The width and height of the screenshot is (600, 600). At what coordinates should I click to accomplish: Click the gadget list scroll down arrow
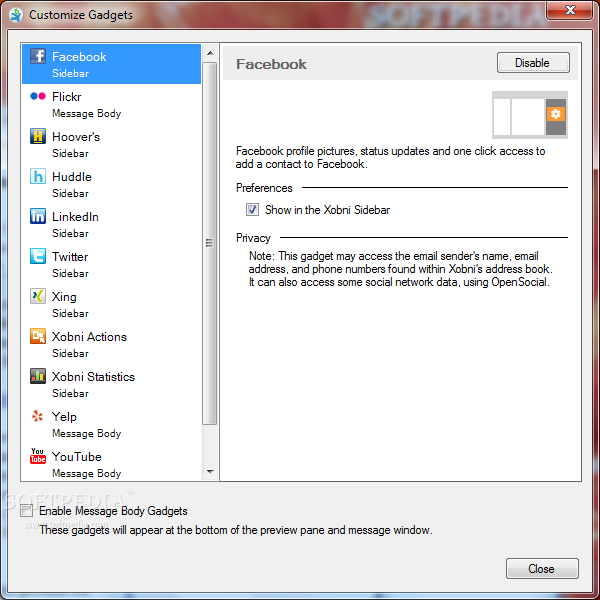[x=210, y=471]
